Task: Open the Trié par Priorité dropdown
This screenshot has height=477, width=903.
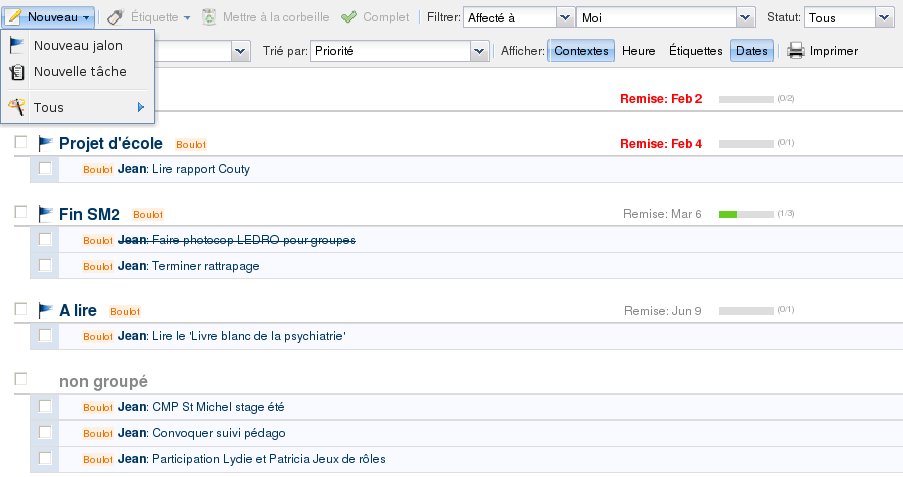Action: tap(480, 51)
